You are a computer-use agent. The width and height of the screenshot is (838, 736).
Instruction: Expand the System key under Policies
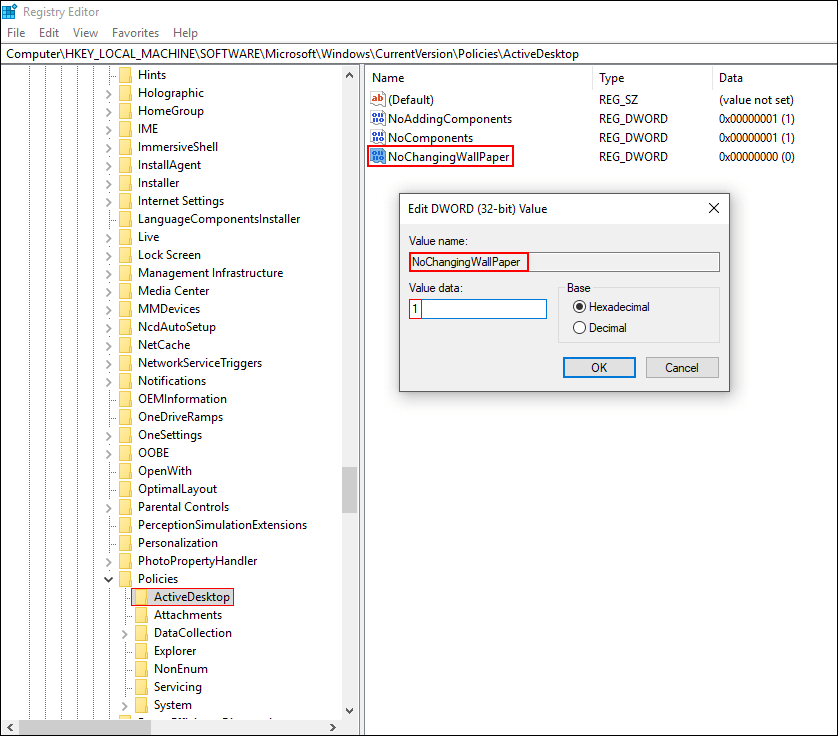click(x=125, y=706)
